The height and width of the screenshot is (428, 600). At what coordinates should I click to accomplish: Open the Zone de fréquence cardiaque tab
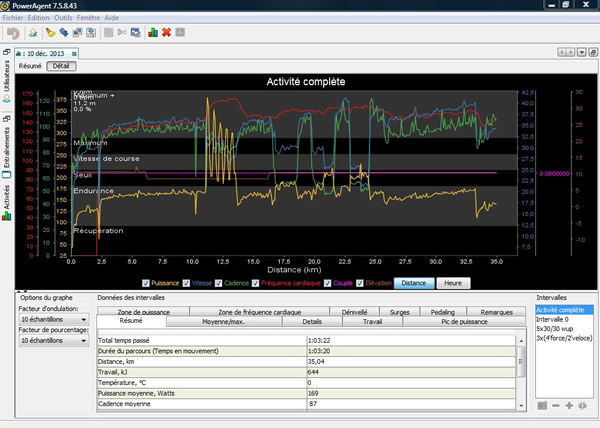point(260,312)
